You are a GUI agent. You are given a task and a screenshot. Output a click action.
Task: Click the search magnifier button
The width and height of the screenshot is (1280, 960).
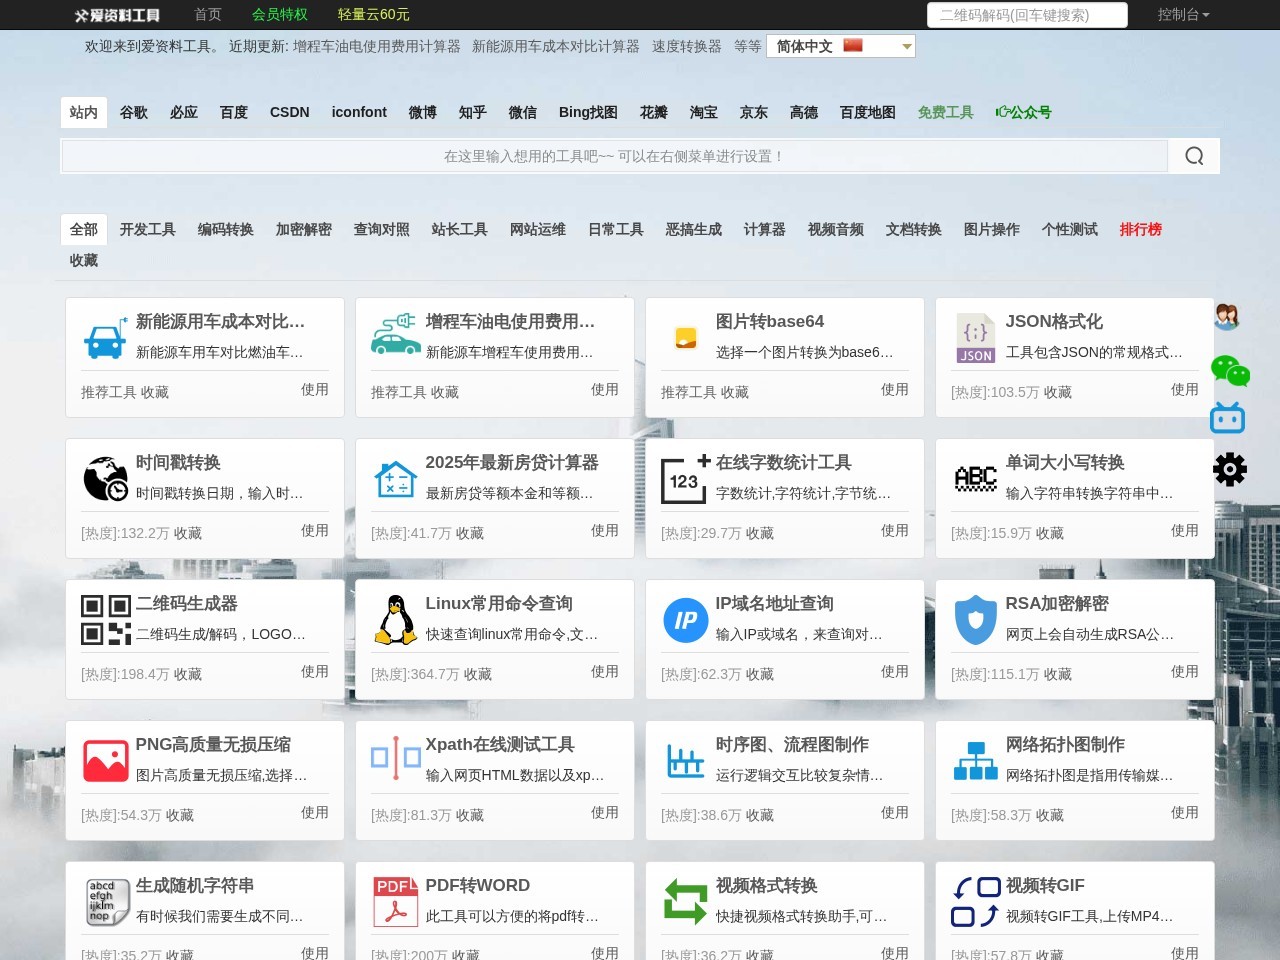[1194, 156]
